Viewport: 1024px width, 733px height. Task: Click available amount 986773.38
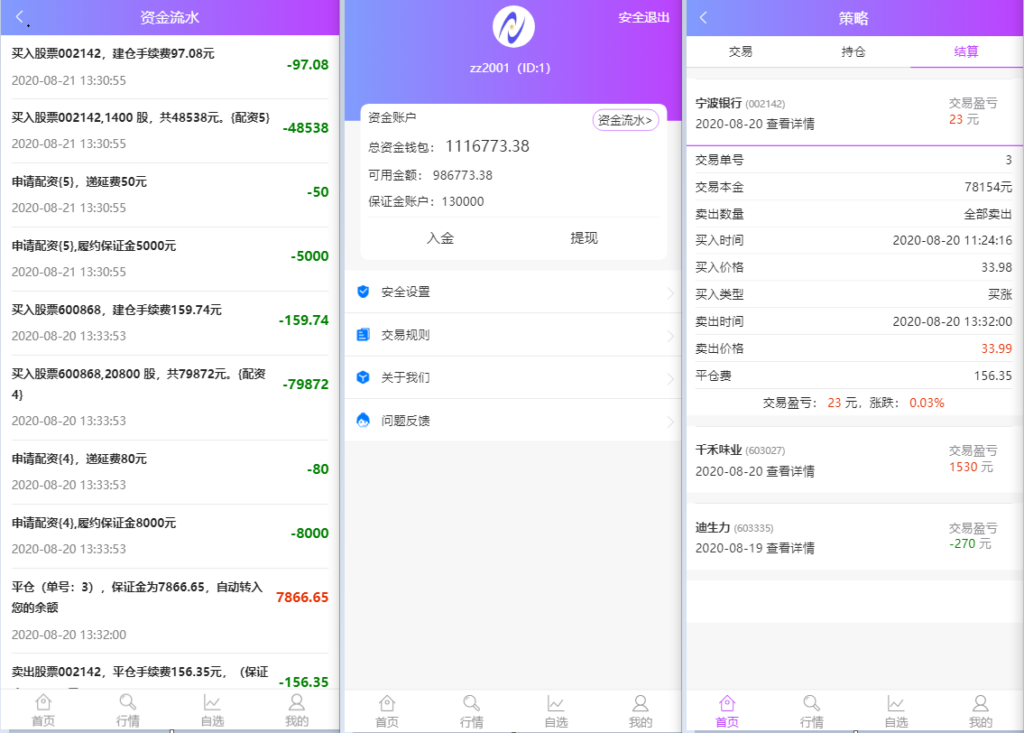[462, 175]
